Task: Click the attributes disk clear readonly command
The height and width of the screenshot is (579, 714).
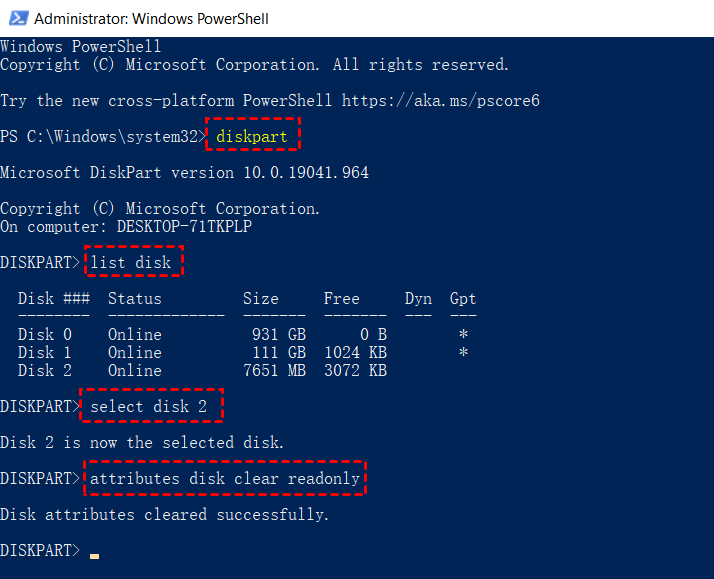Action: pyautogui.click(x=225, y=479)
